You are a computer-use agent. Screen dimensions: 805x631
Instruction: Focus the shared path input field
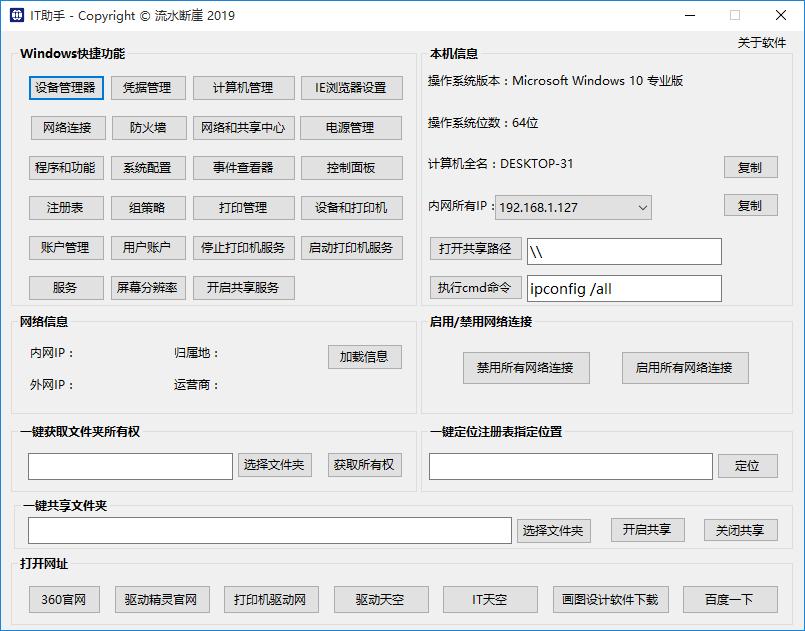point(624,252)
